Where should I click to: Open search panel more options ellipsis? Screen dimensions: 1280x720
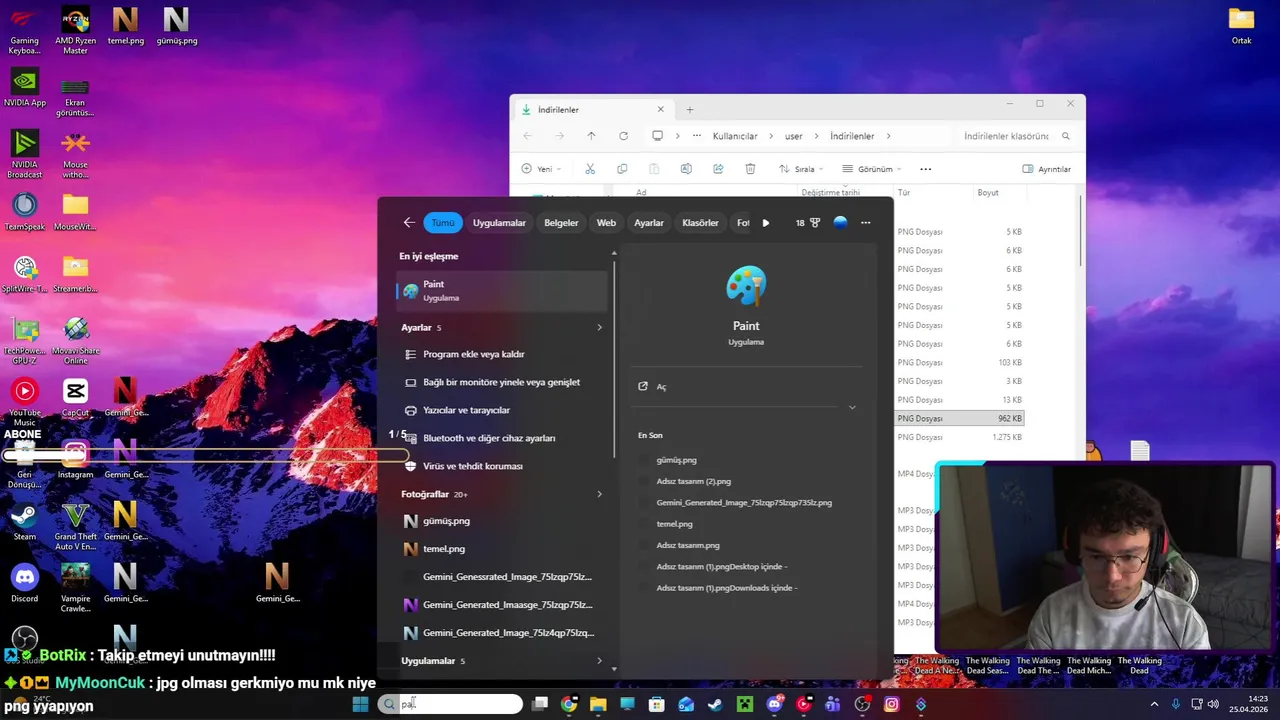866,223
